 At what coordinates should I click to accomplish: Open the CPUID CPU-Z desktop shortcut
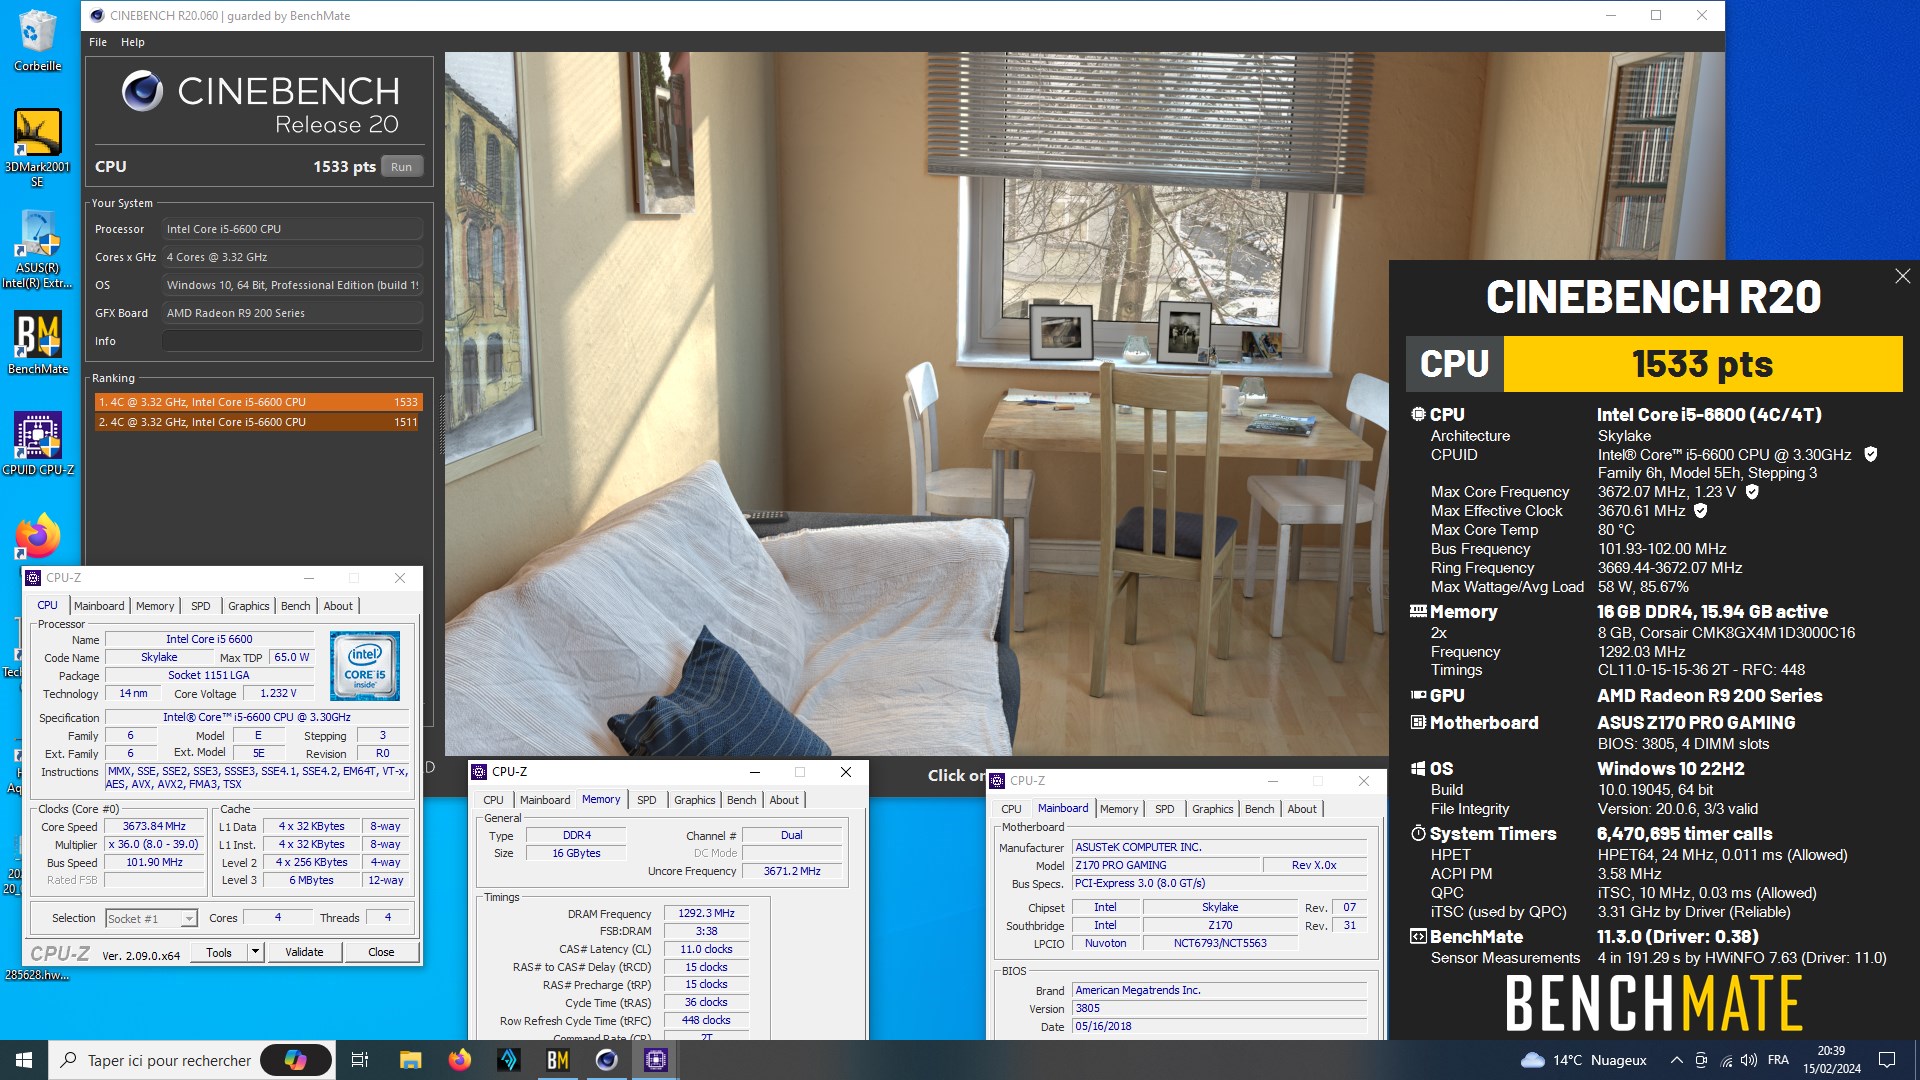point(37,444)
